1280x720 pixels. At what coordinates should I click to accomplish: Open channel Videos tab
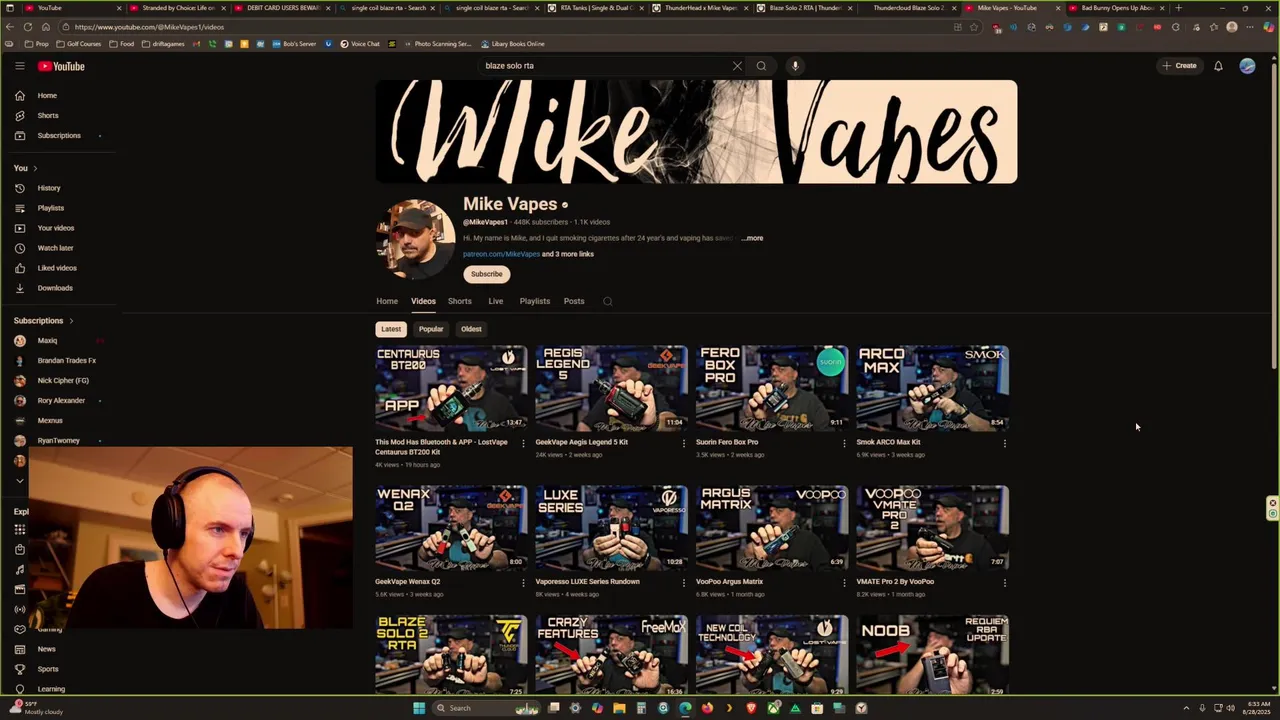pyautogui.click(x=423, y=301)
